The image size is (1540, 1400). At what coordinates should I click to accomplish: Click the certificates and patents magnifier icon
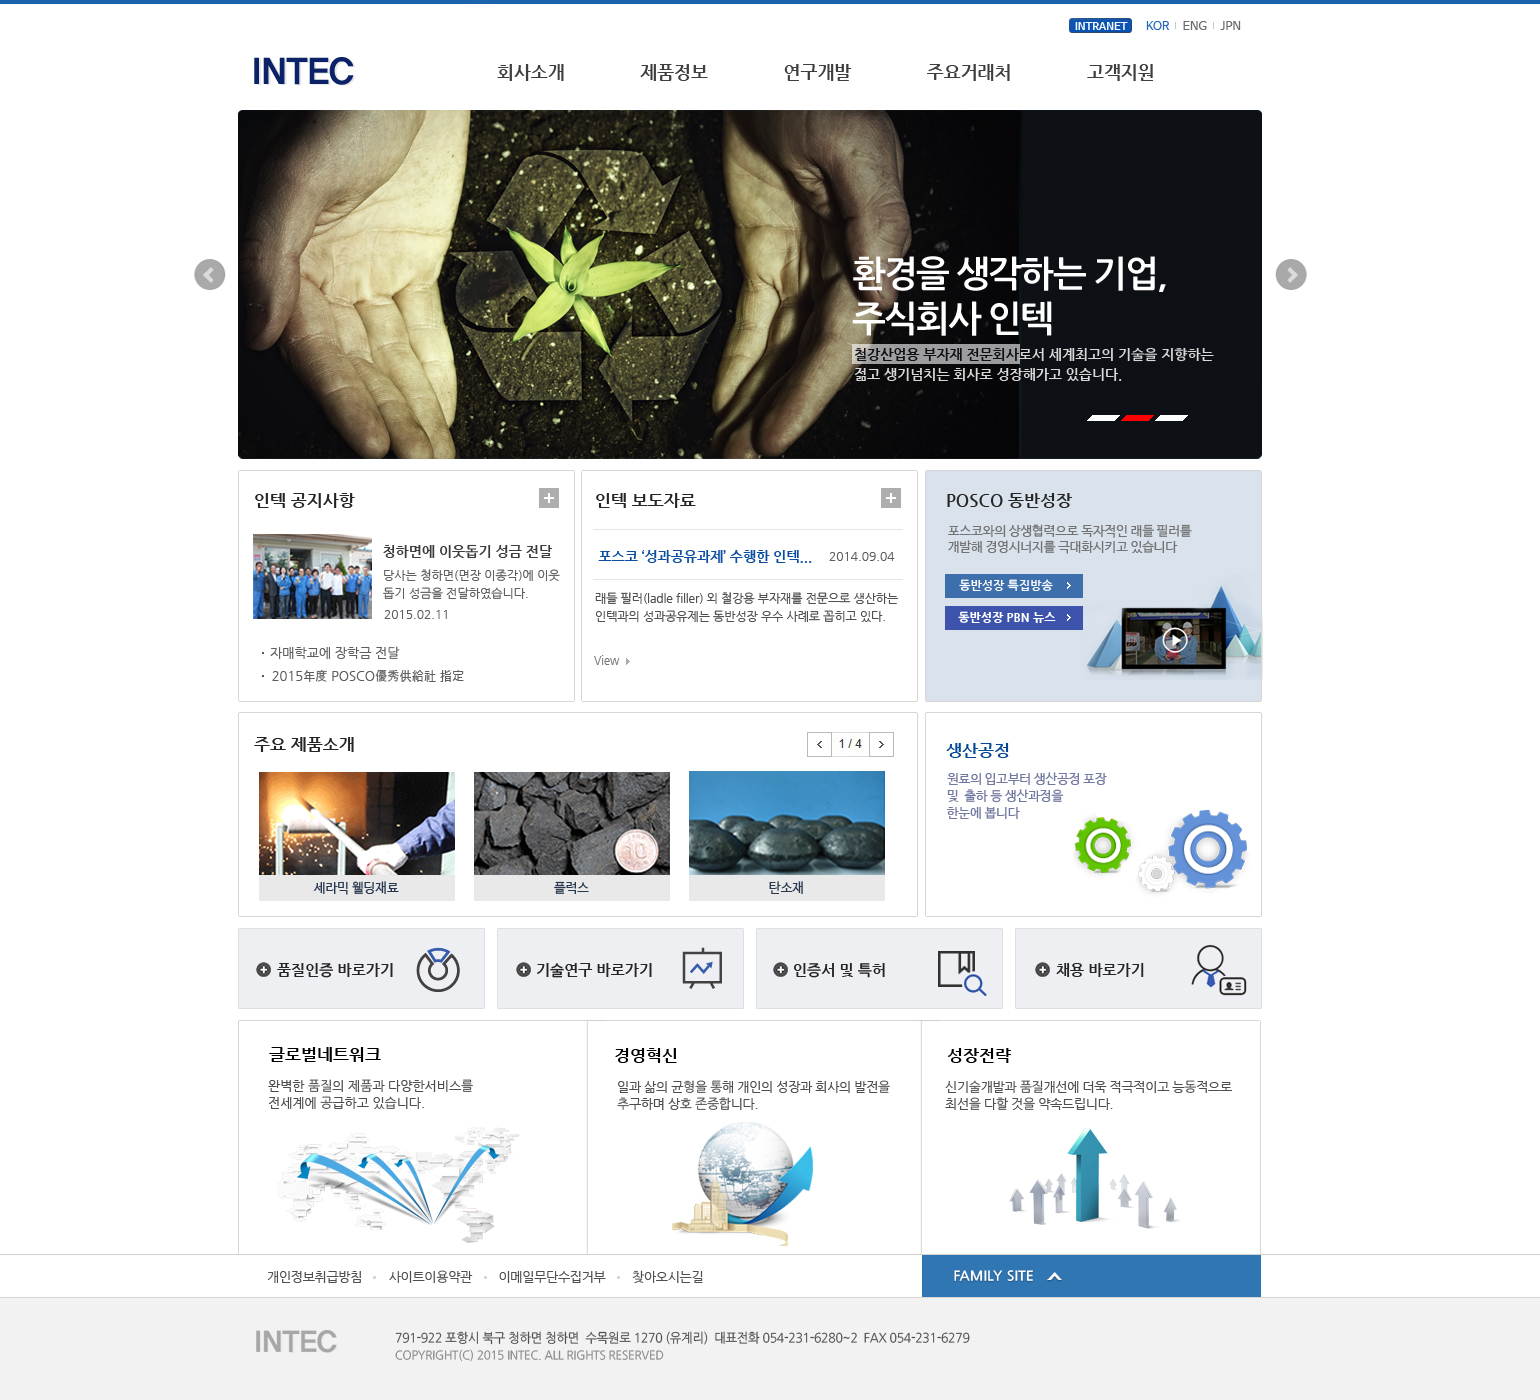pyautogui.click(x=961, y=971)
